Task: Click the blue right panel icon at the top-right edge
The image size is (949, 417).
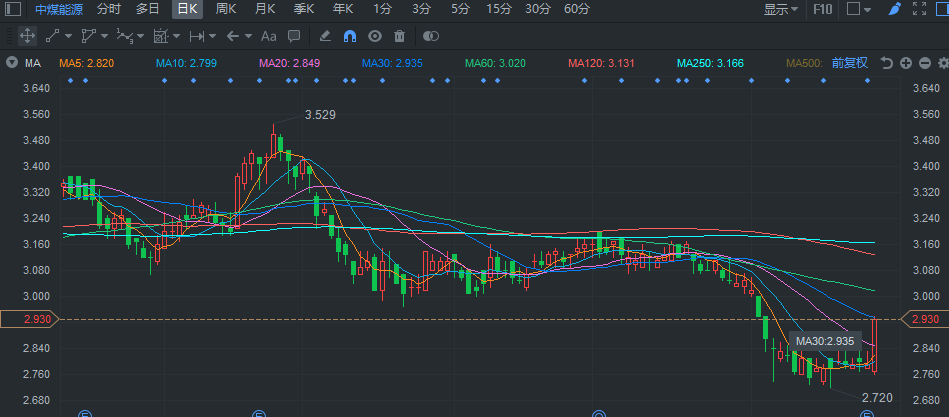Action: 943,9
